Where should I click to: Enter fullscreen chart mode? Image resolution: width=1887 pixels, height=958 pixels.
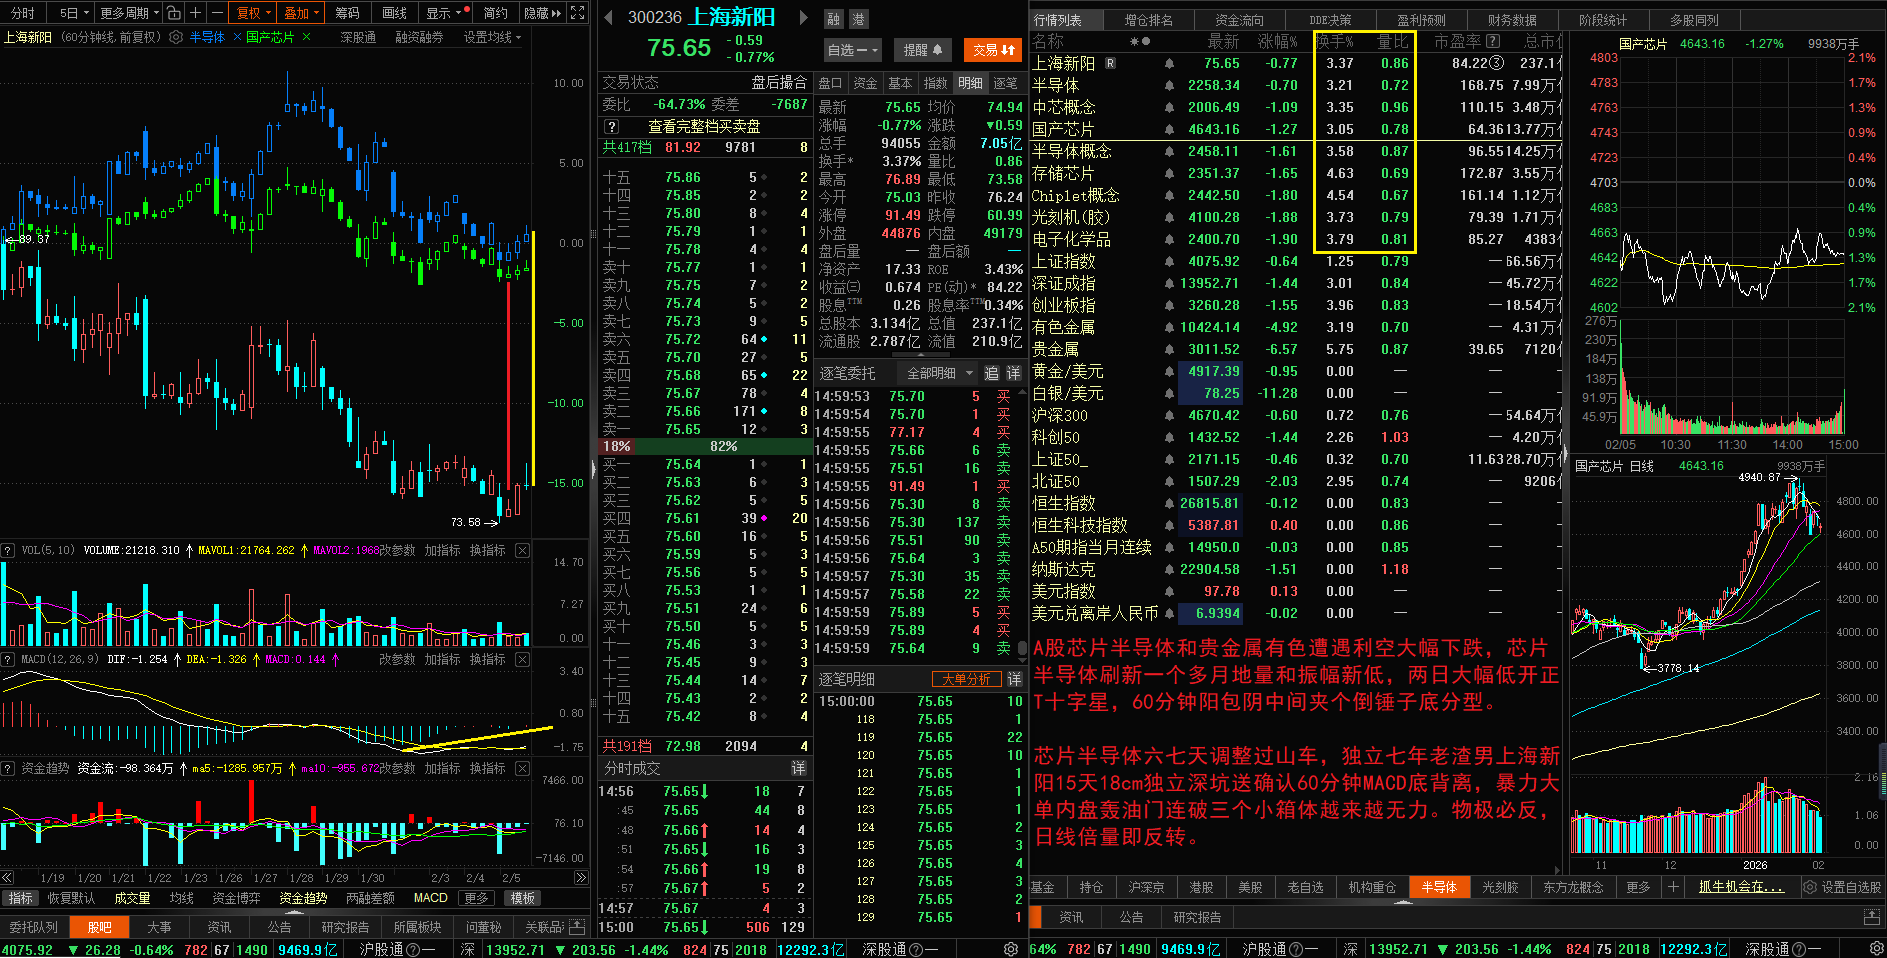coord(577,13)
